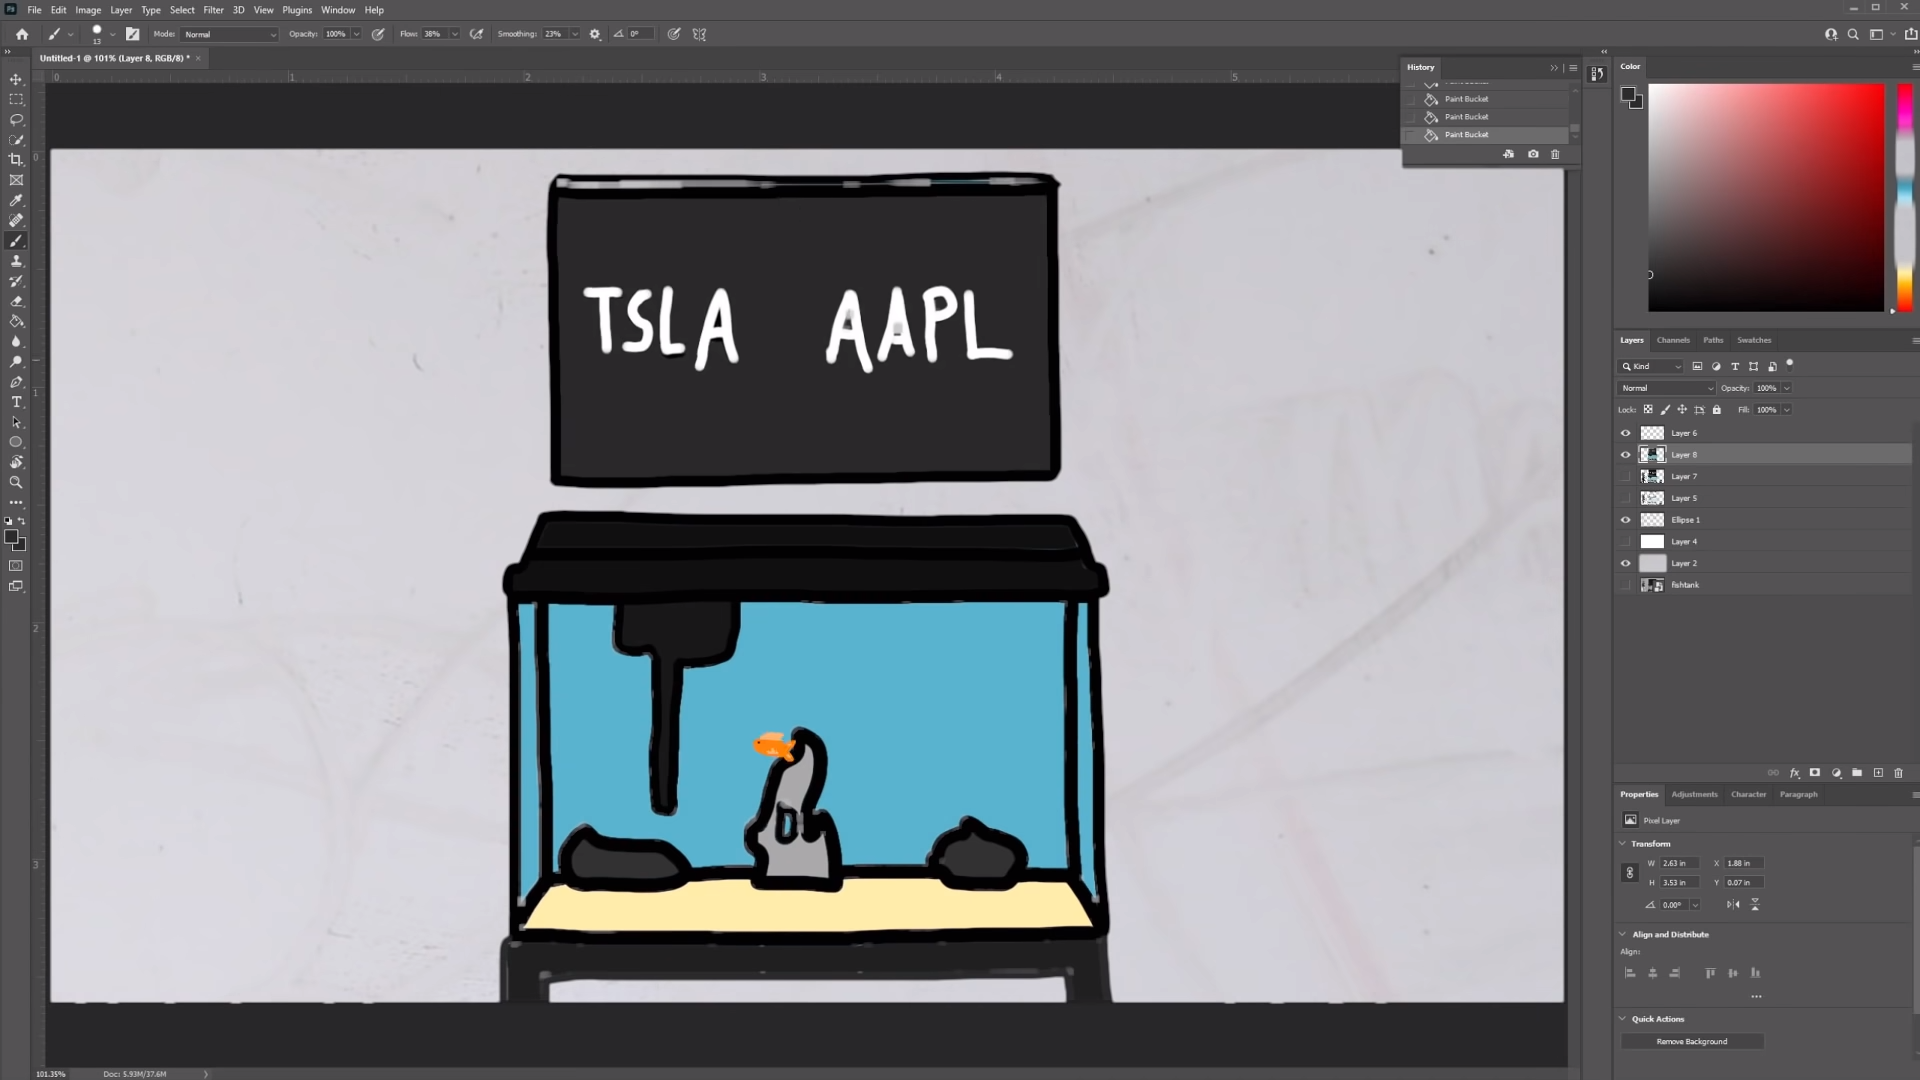Select the Lasso tool
The width and height of the screenshot is (1920, 1080).
point(16,119)
